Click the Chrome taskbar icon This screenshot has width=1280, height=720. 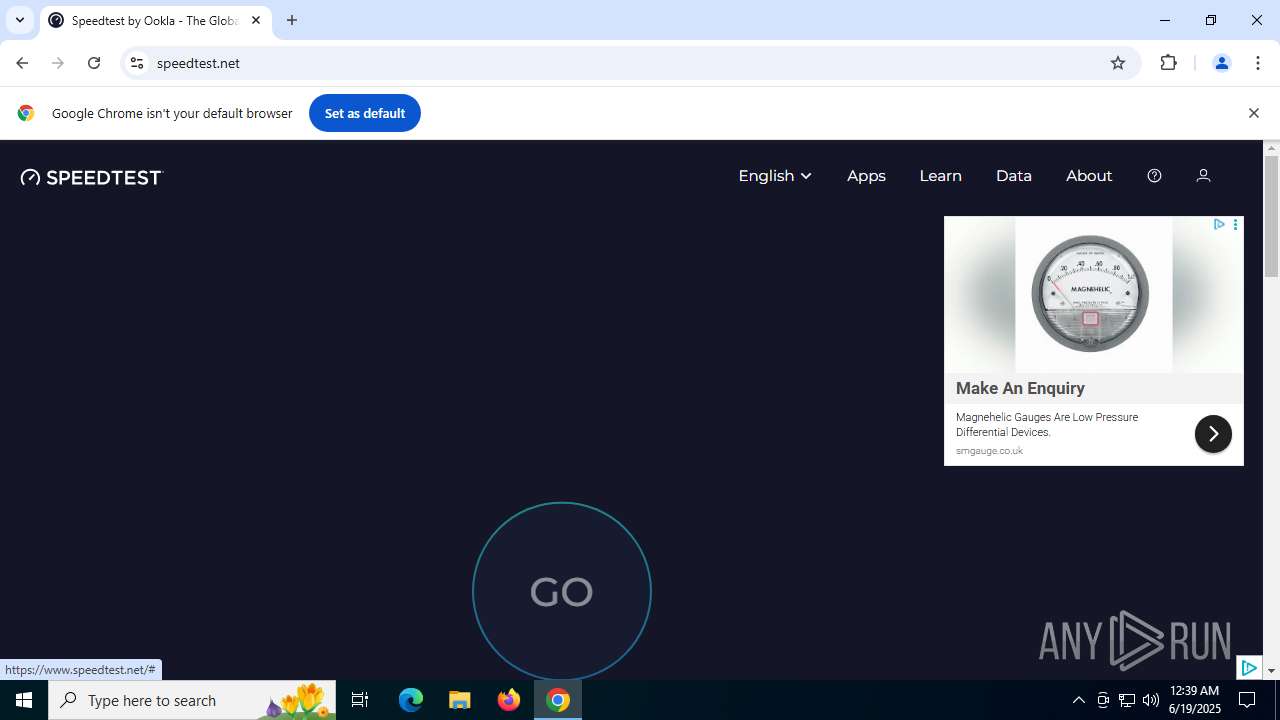click(558, 700)
